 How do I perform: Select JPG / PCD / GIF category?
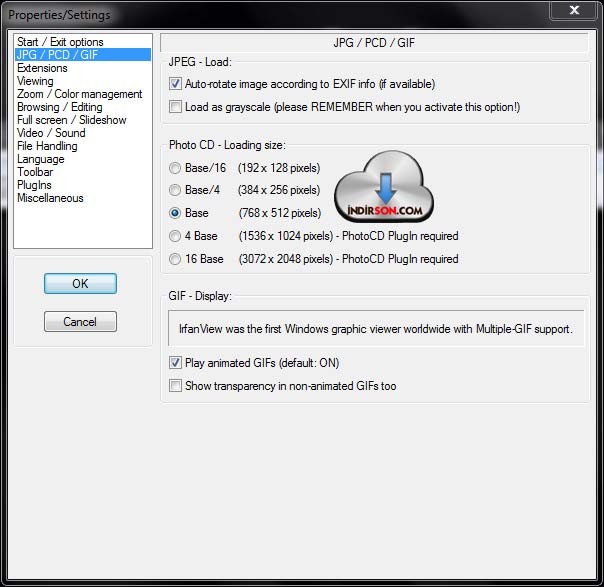(83, 55)
